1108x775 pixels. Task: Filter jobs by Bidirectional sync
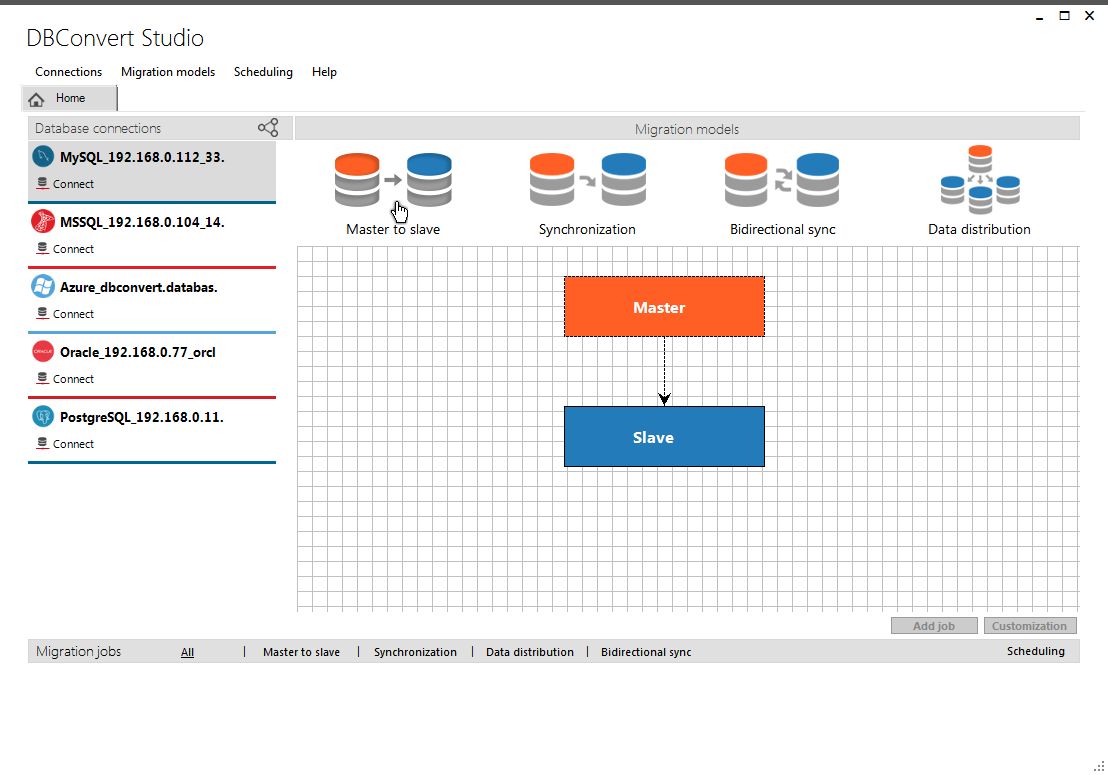coord(645,651)
